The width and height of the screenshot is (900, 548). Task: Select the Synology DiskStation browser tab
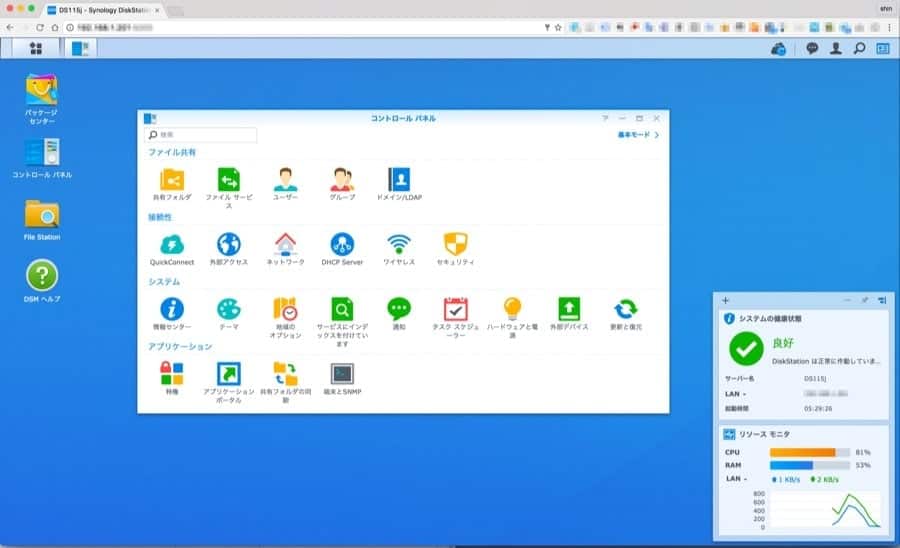(103, 10)
